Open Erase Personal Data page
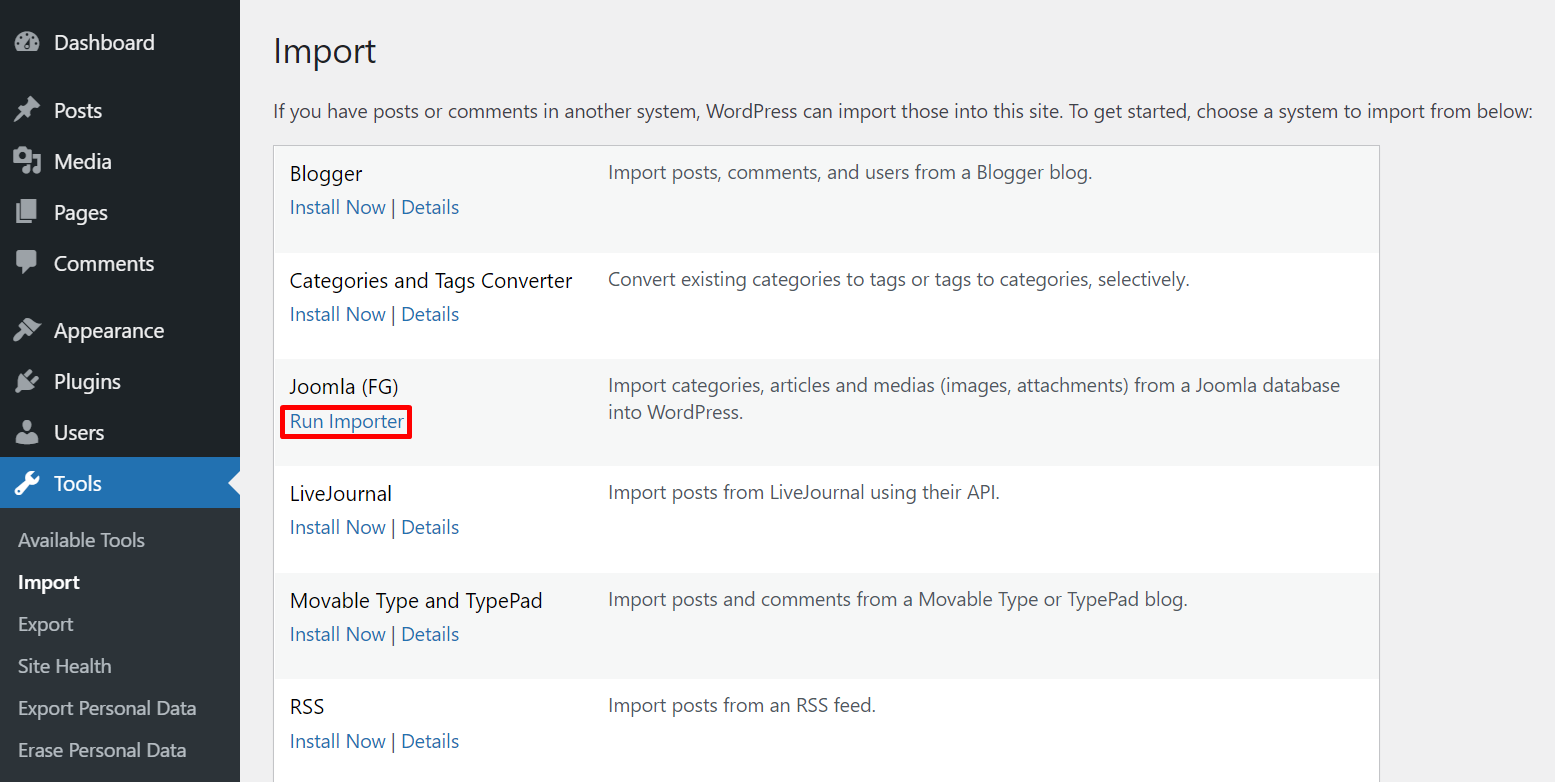This screenshot has height=782, width=1555. (x=102, y=750)
